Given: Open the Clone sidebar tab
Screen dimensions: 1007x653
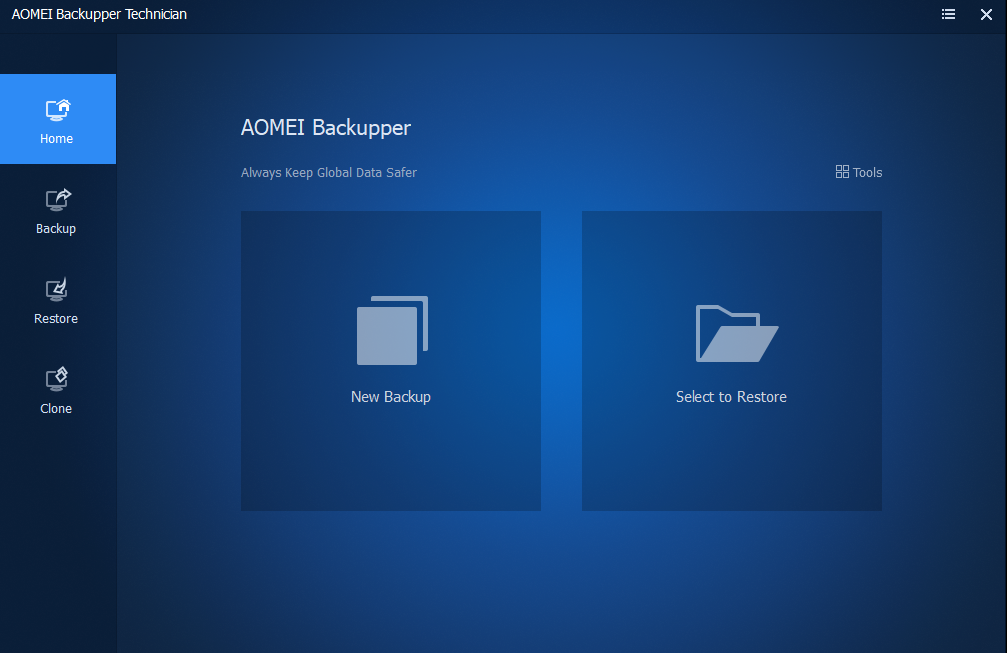Looking at the screenshot, I should [58, 388].
